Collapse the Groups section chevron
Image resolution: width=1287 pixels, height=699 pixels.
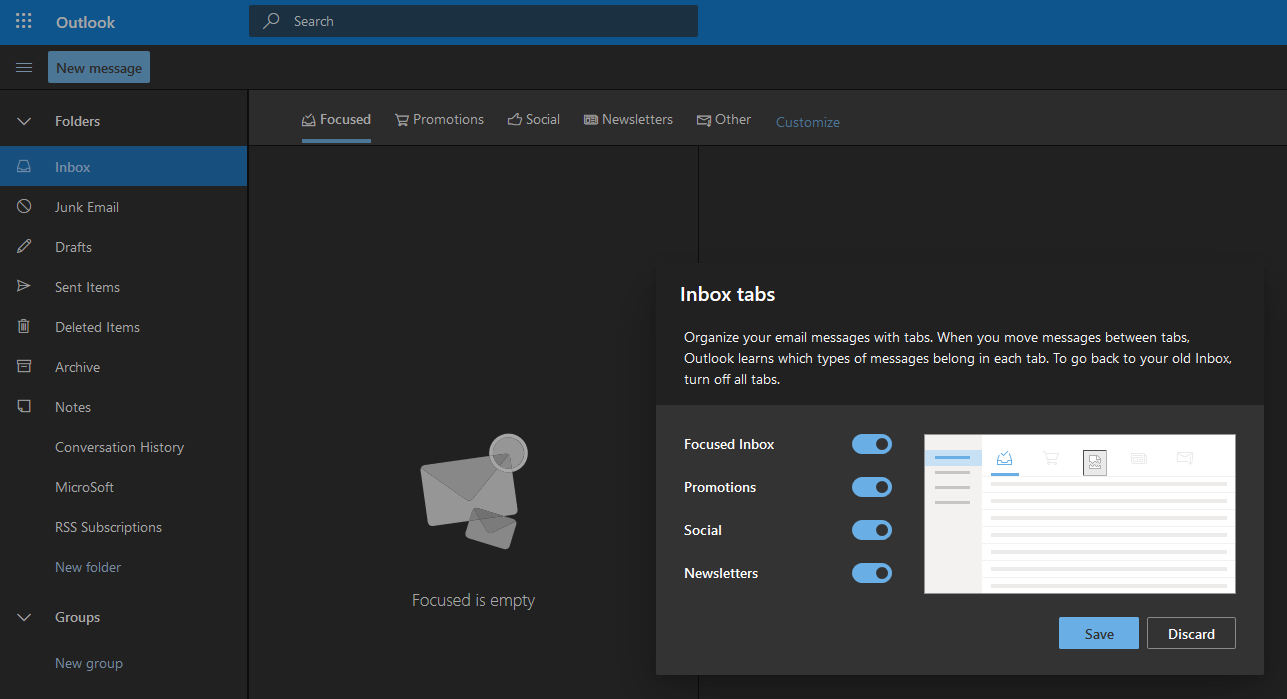pos(24,617)
